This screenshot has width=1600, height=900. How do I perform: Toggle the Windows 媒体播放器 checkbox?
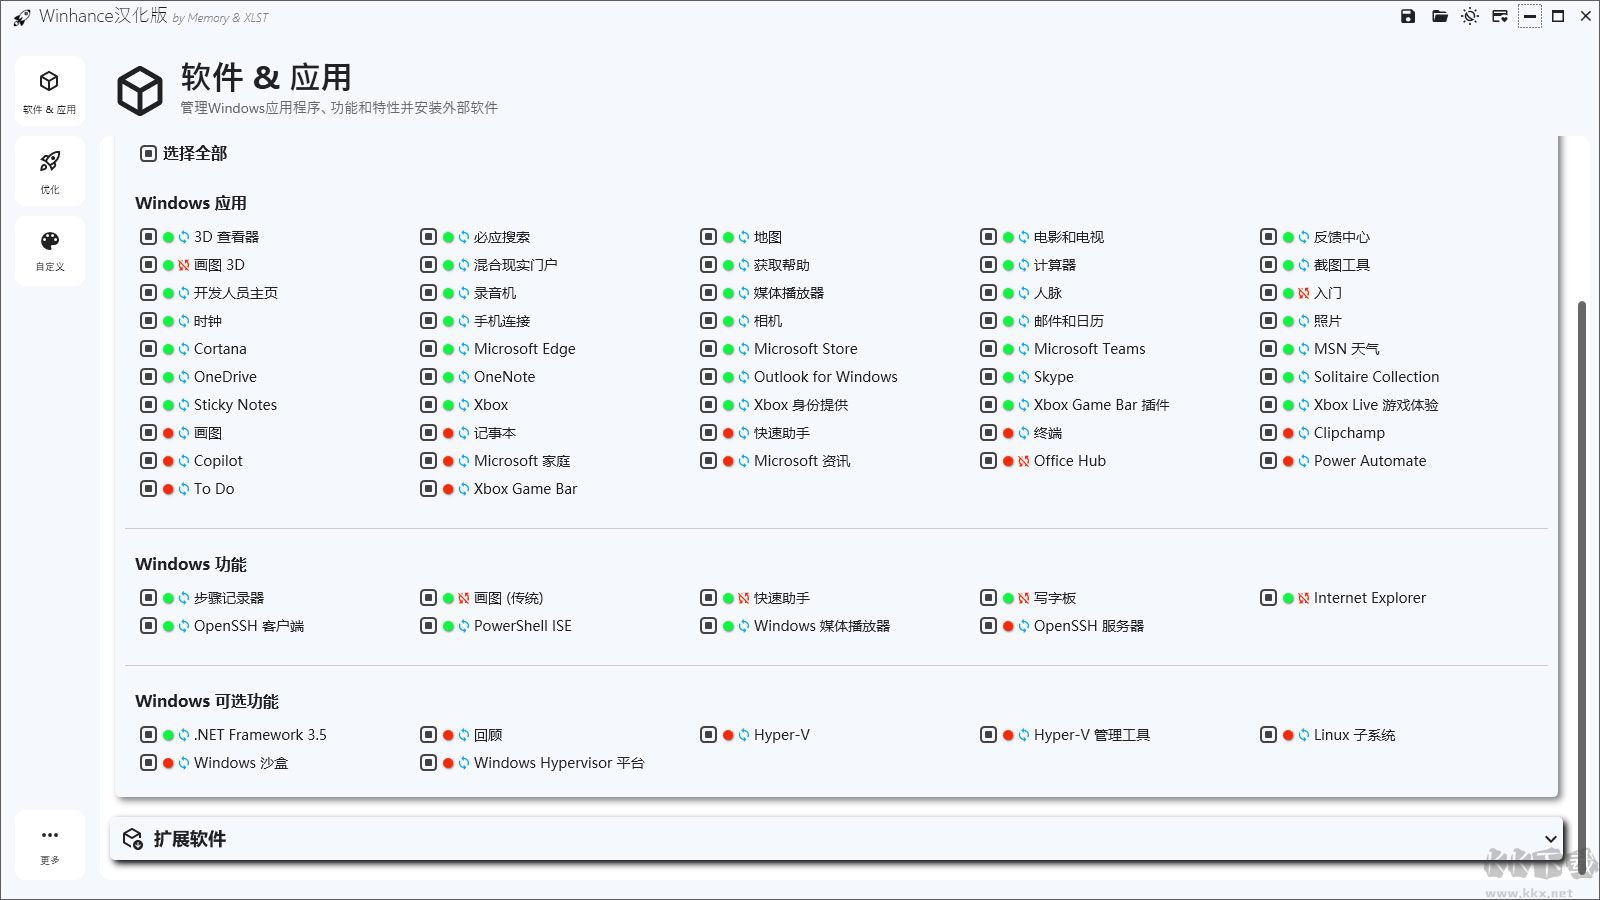[708, 626]
